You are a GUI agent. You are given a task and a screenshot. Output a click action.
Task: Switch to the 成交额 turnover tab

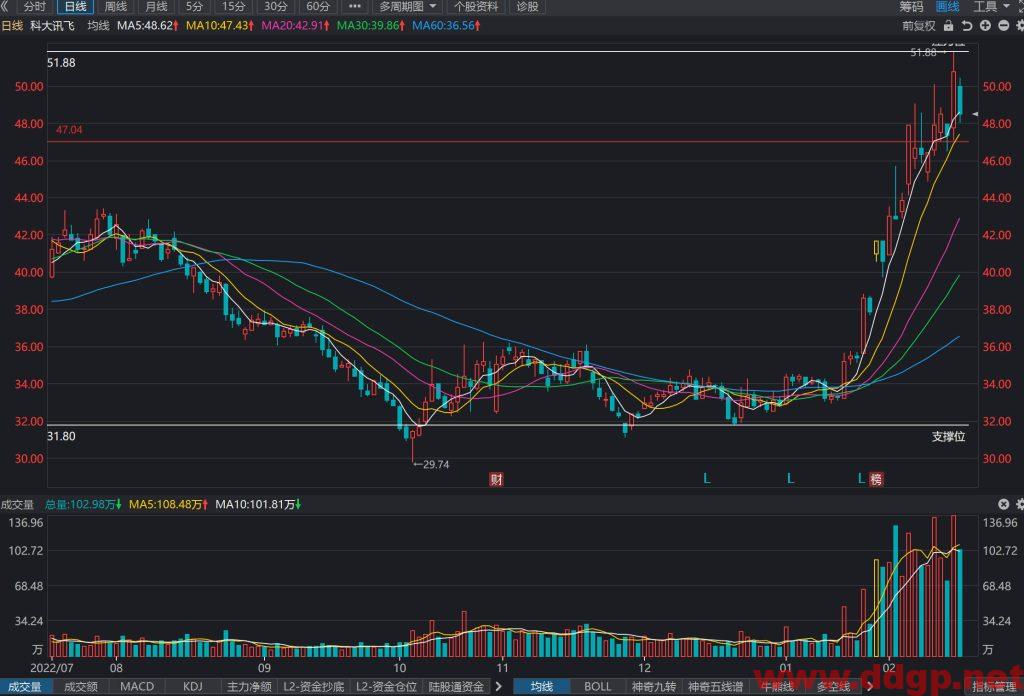[x=81, y=686]
